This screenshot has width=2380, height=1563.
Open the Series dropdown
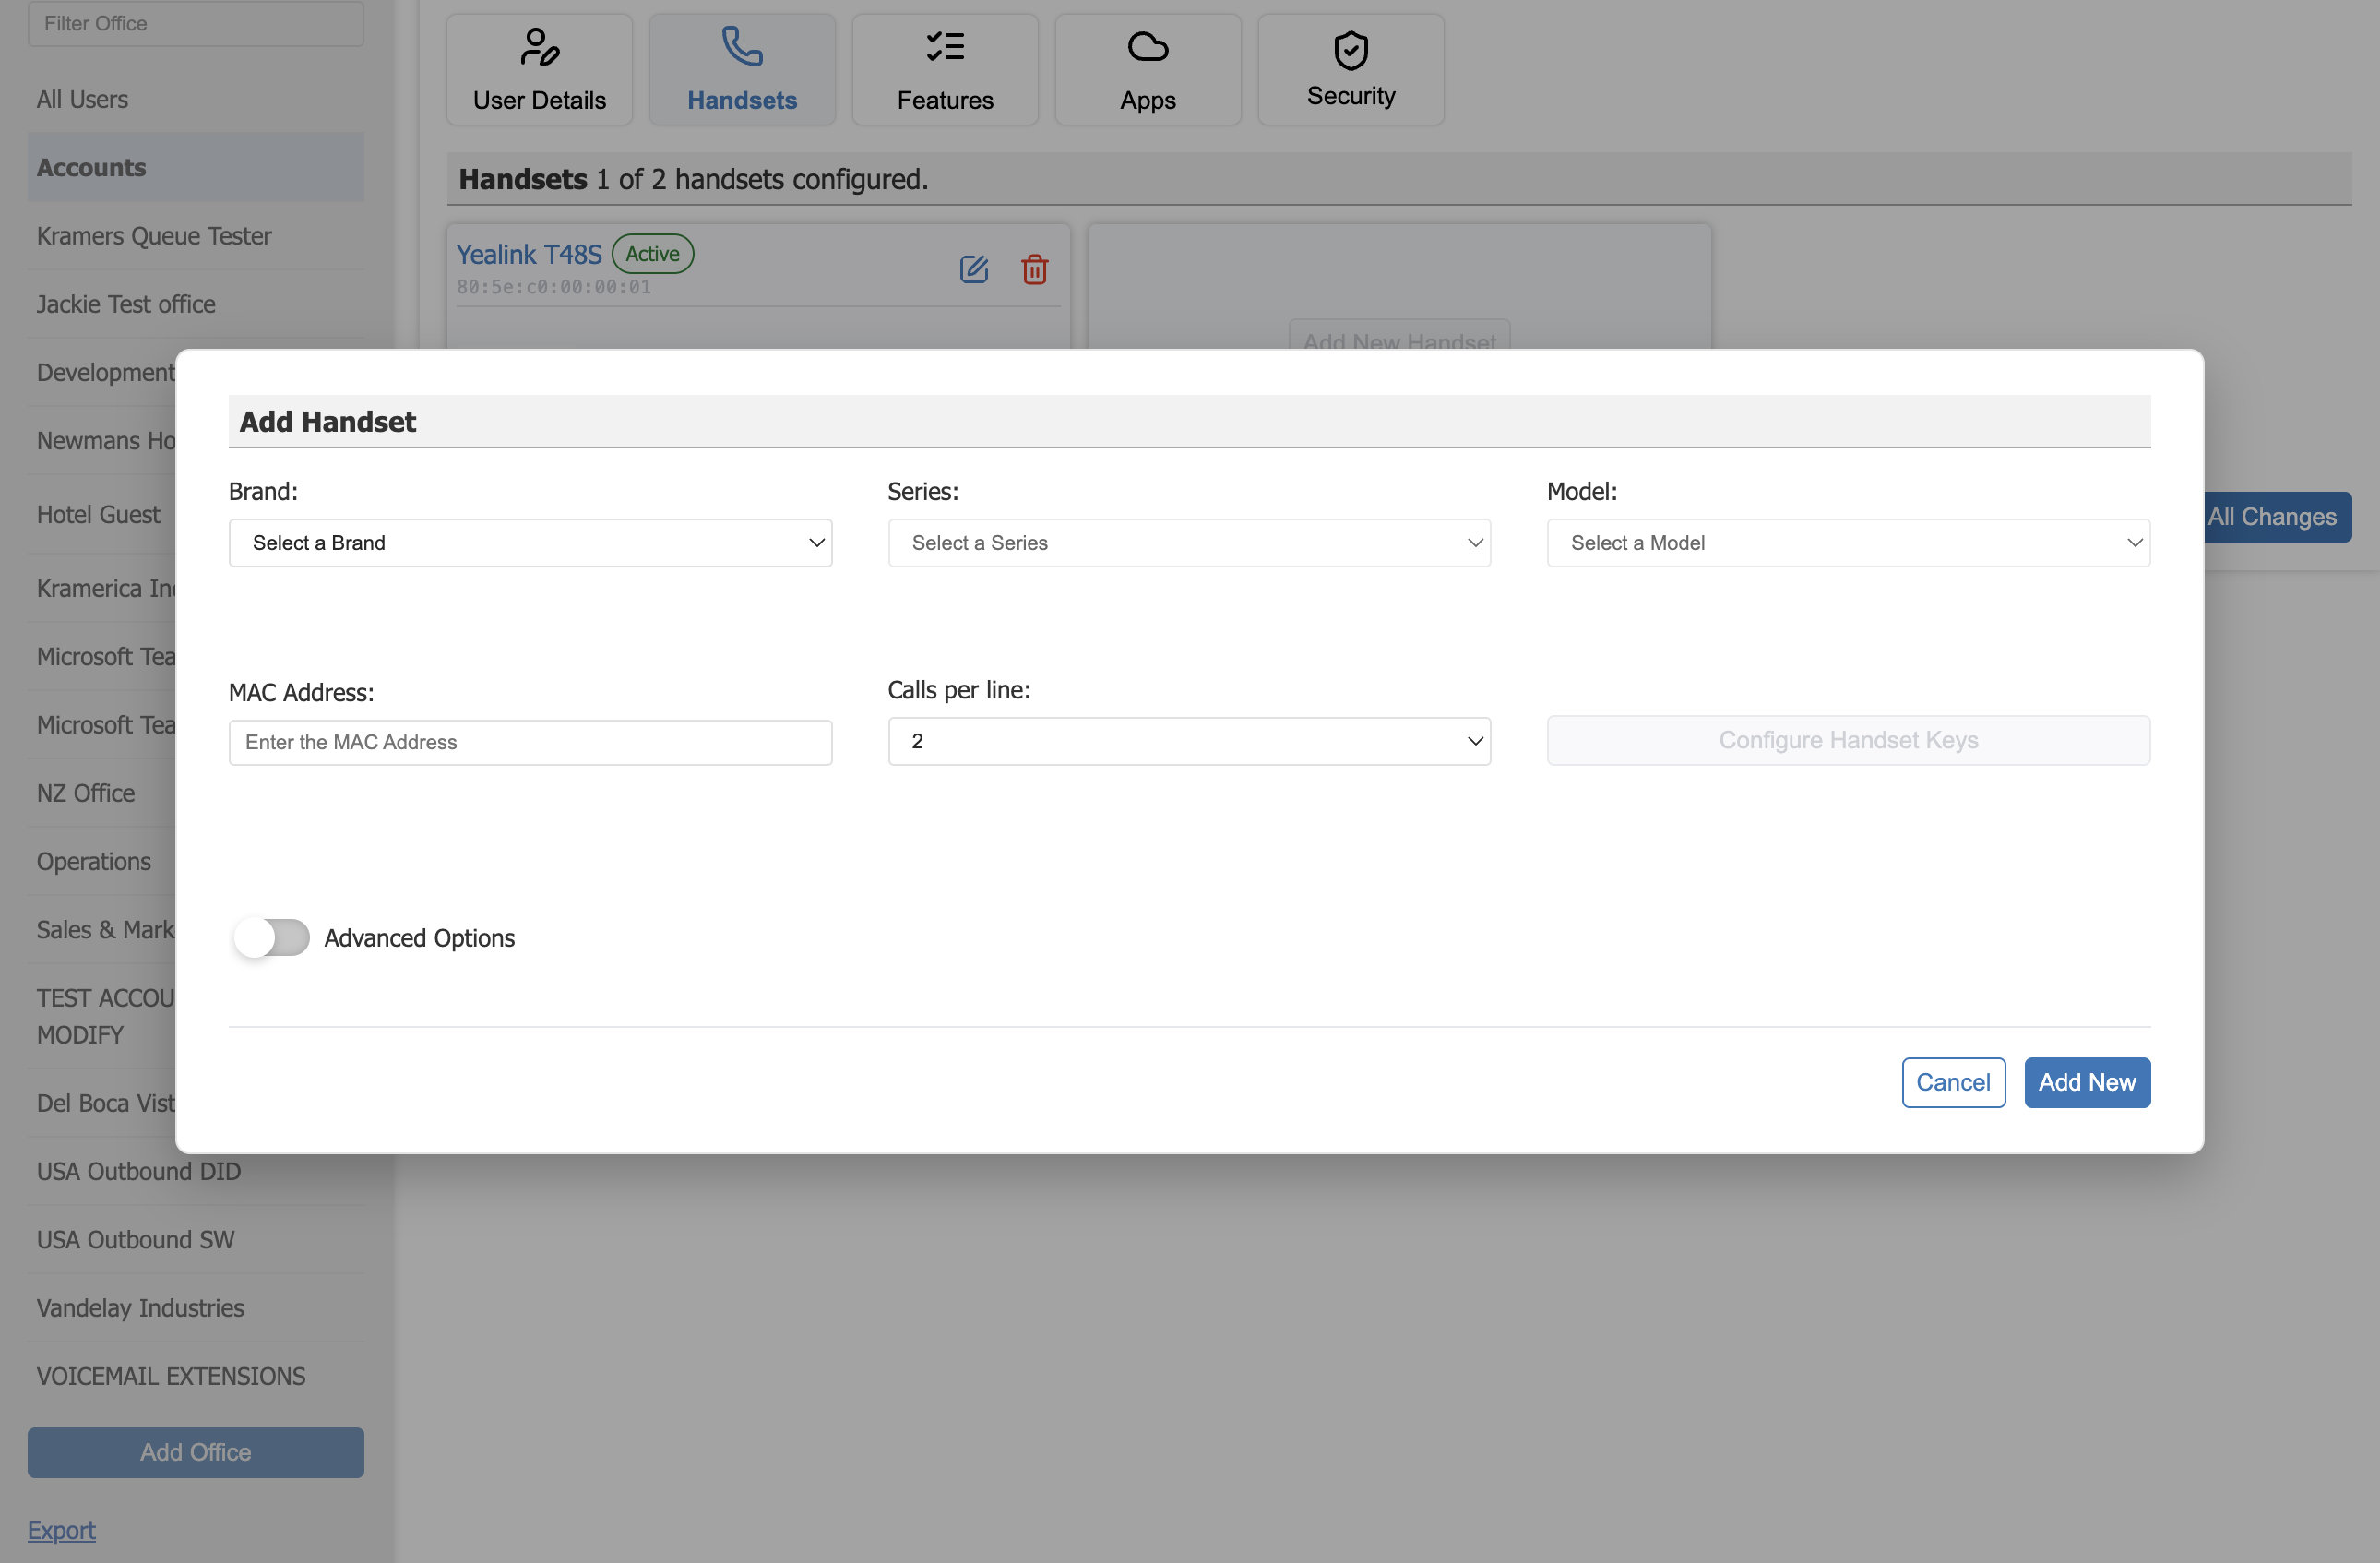pyautogui.click(x=1189, y=543)
